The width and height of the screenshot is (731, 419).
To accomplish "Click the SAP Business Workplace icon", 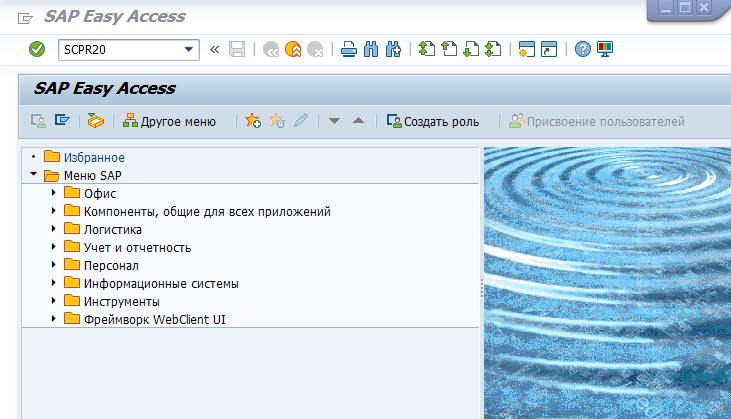I will click(x=96, y=121).
